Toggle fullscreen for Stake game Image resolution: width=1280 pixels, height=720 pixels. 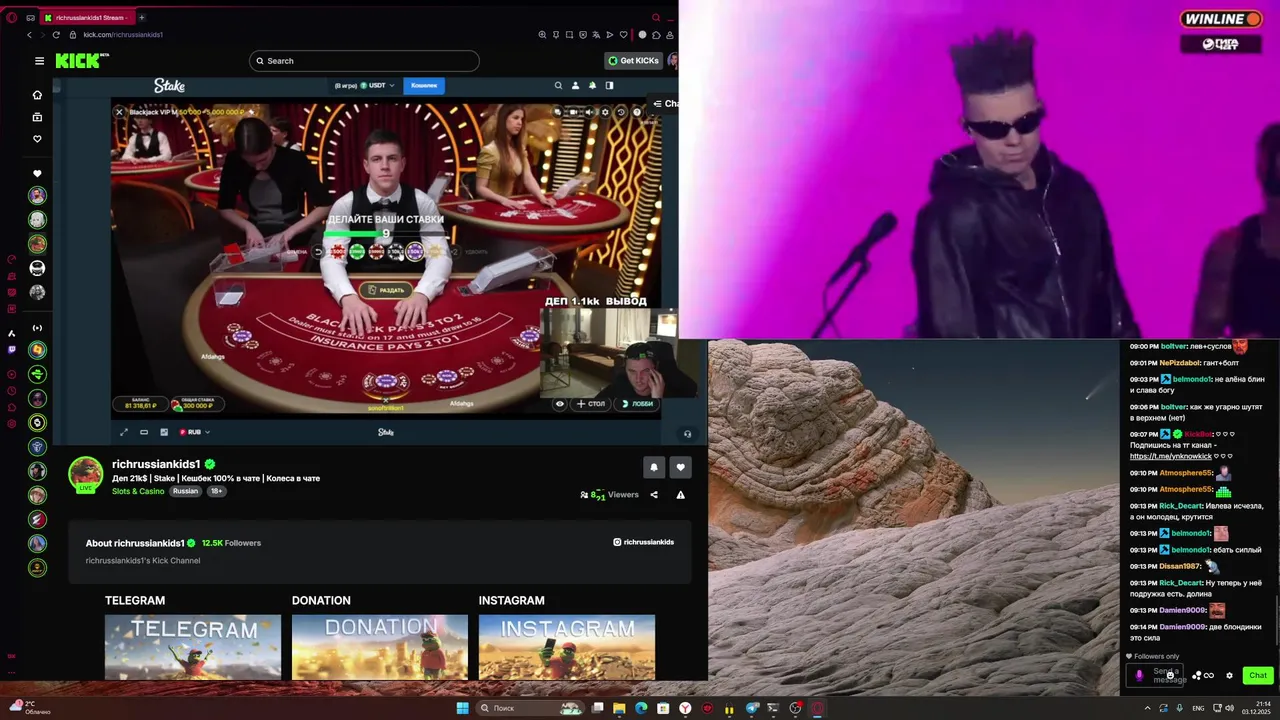pos(124,432)
